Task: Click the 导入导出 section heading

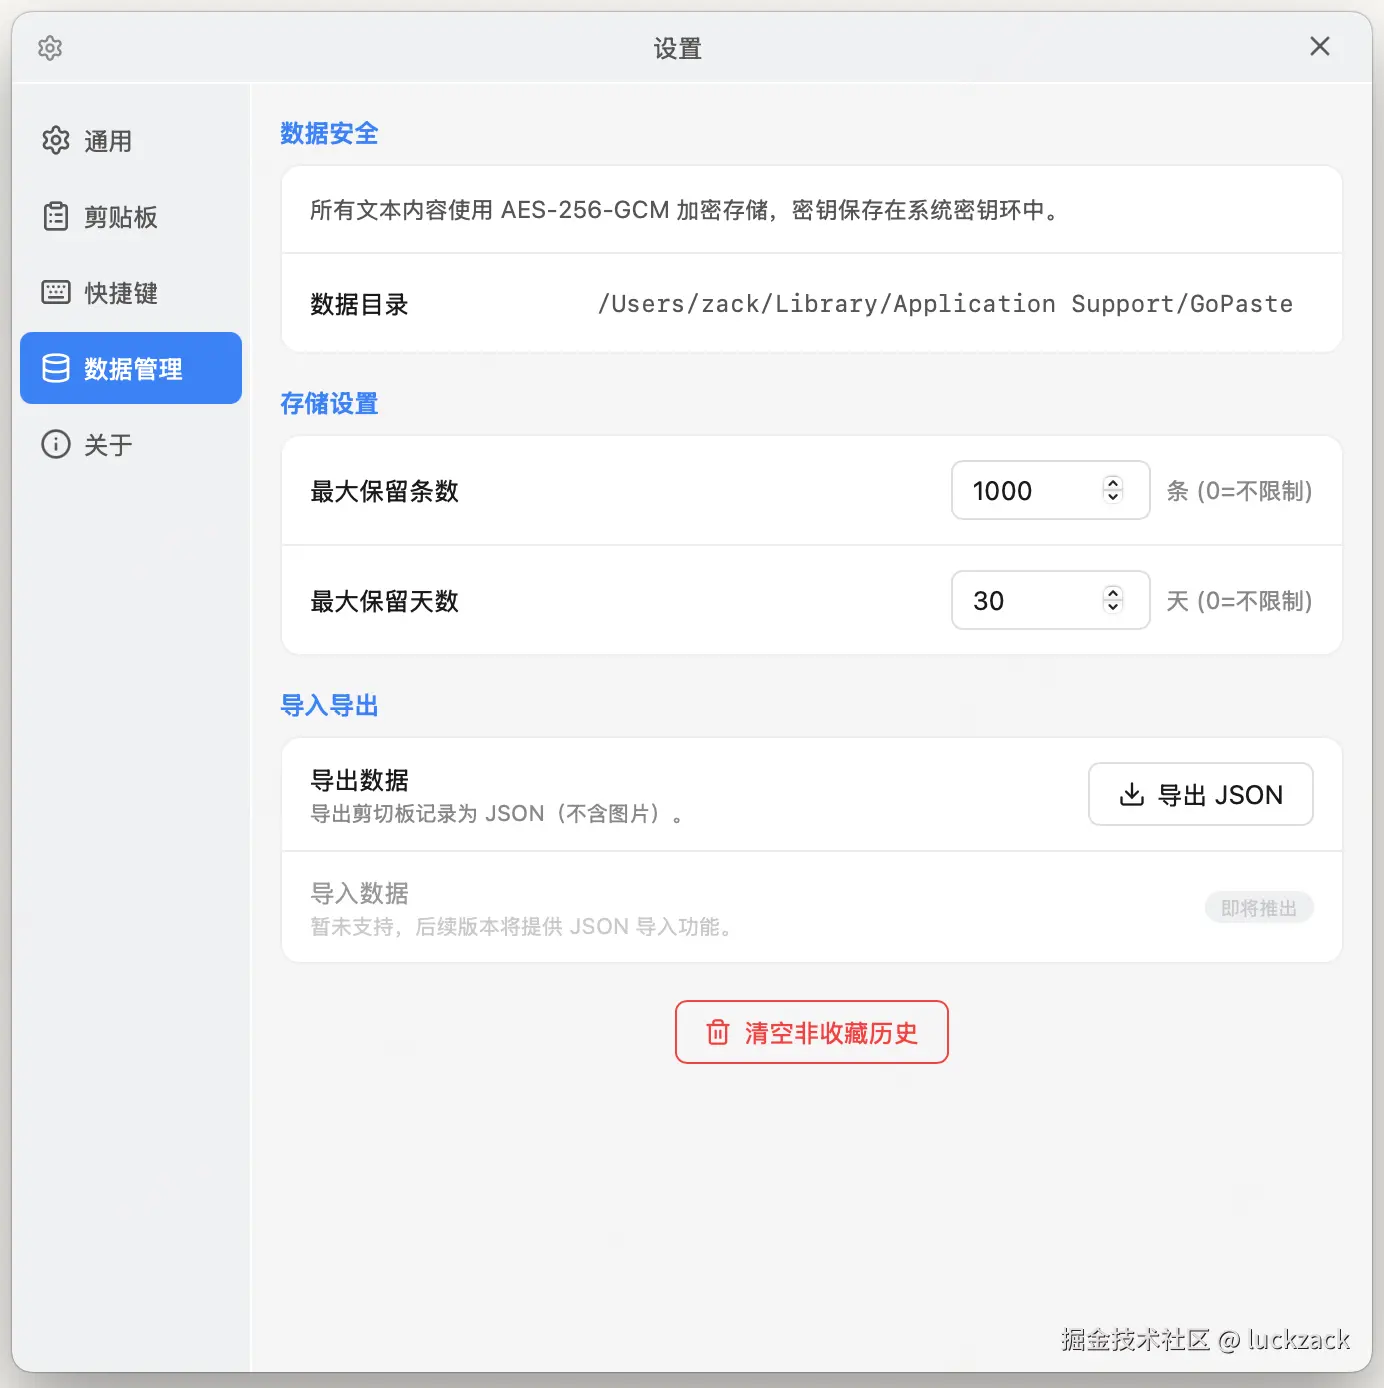Action: pos(329,705)
